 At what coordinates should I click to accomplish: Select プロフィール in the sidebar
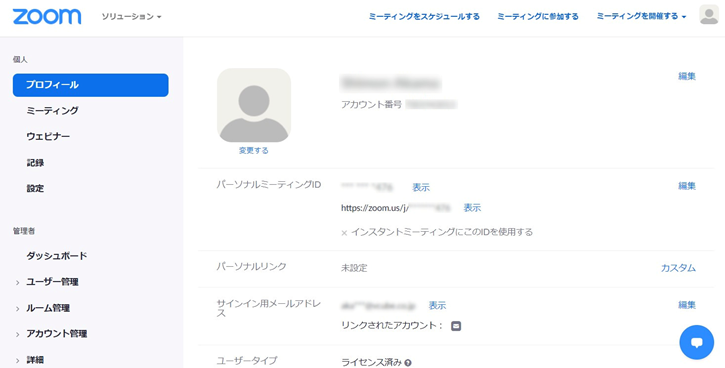91,85
